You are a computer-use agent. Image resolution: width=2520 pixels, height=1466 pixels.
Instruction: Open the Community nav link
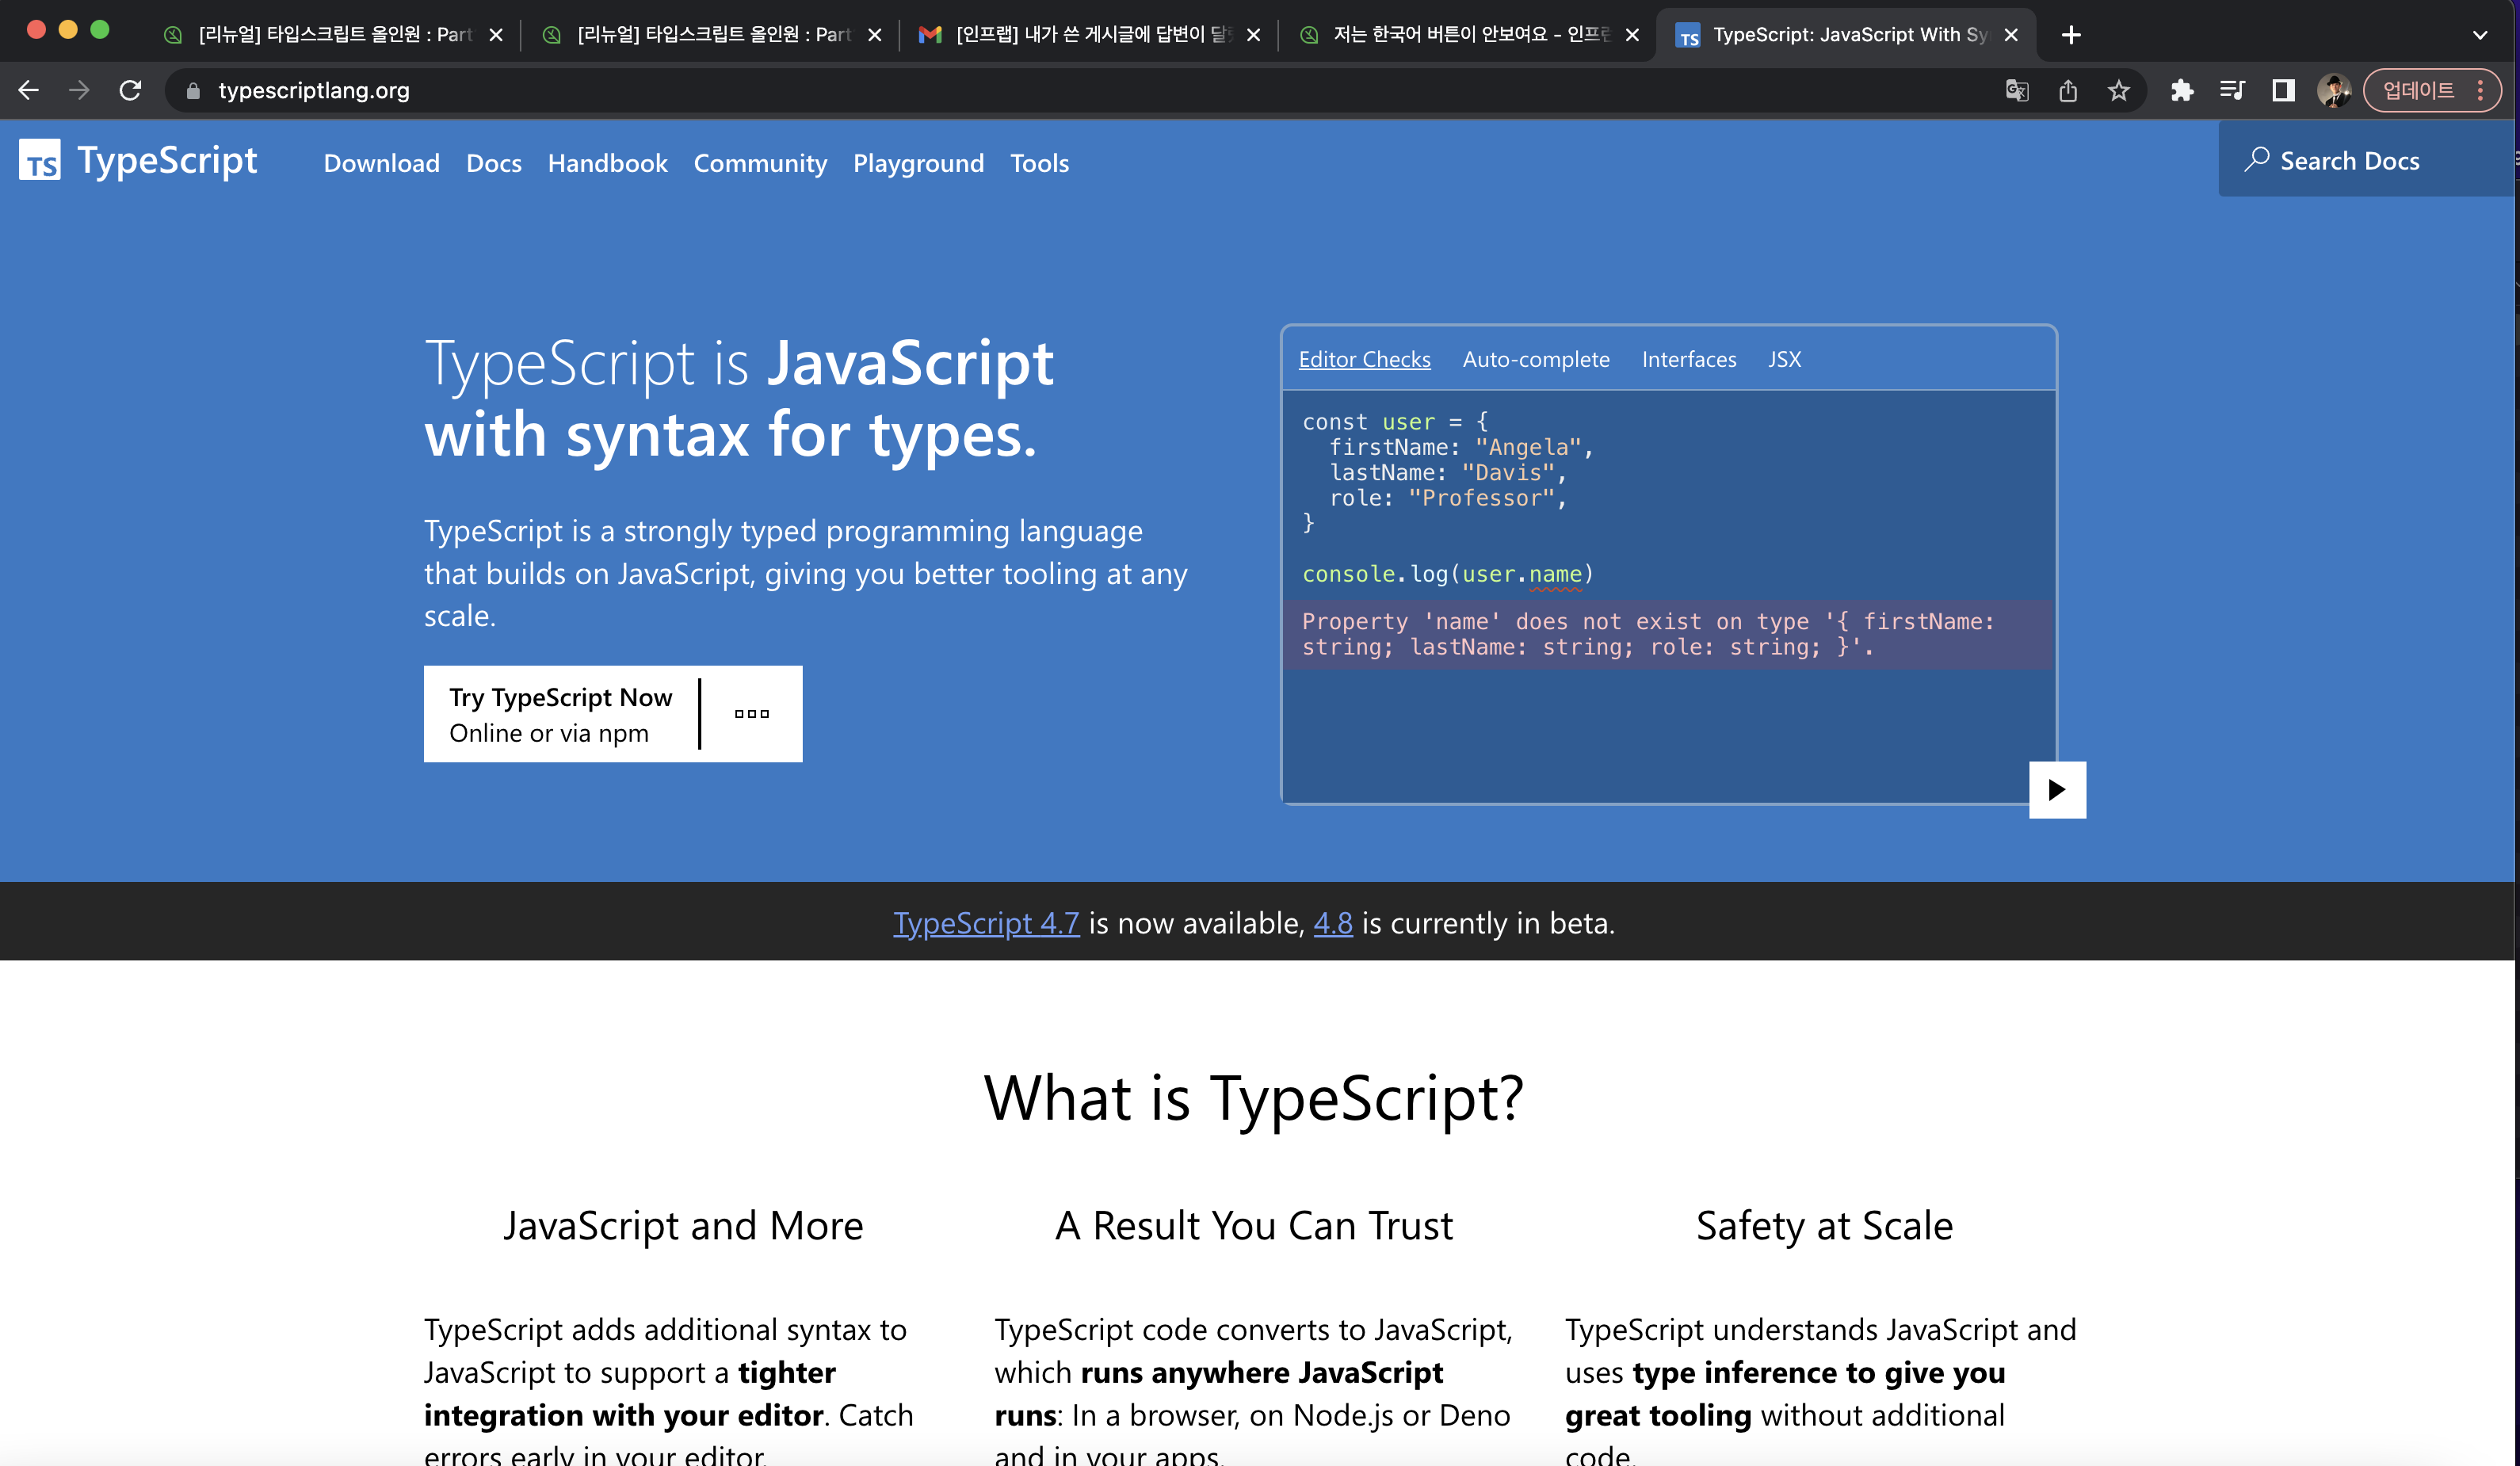[760, 163]
